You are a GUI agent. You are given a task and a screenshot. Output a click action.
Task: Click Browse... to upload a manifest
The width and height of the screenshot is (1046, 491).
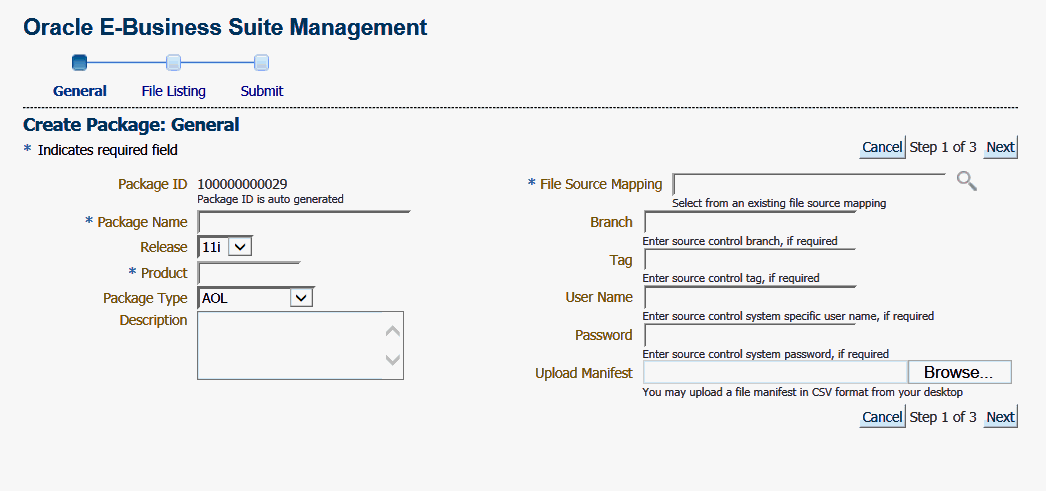click(959, 372)
